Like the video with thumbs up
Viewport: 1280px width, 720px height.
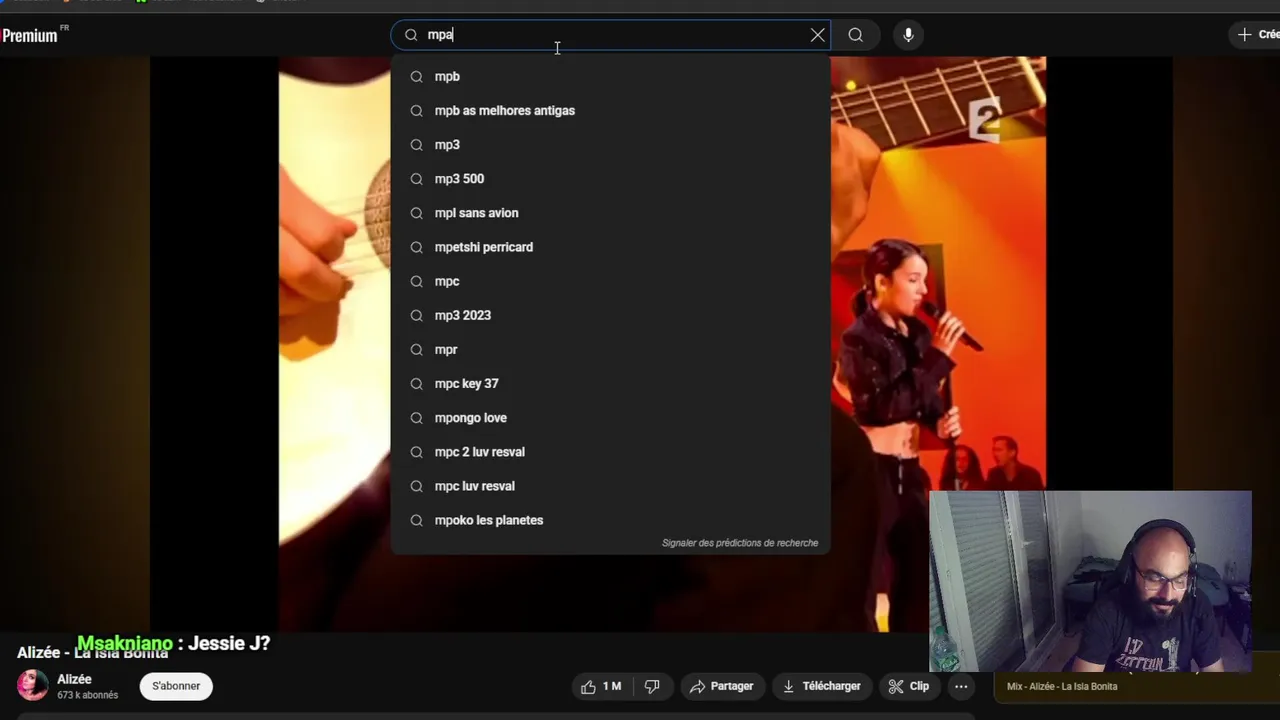coord(601,686)
